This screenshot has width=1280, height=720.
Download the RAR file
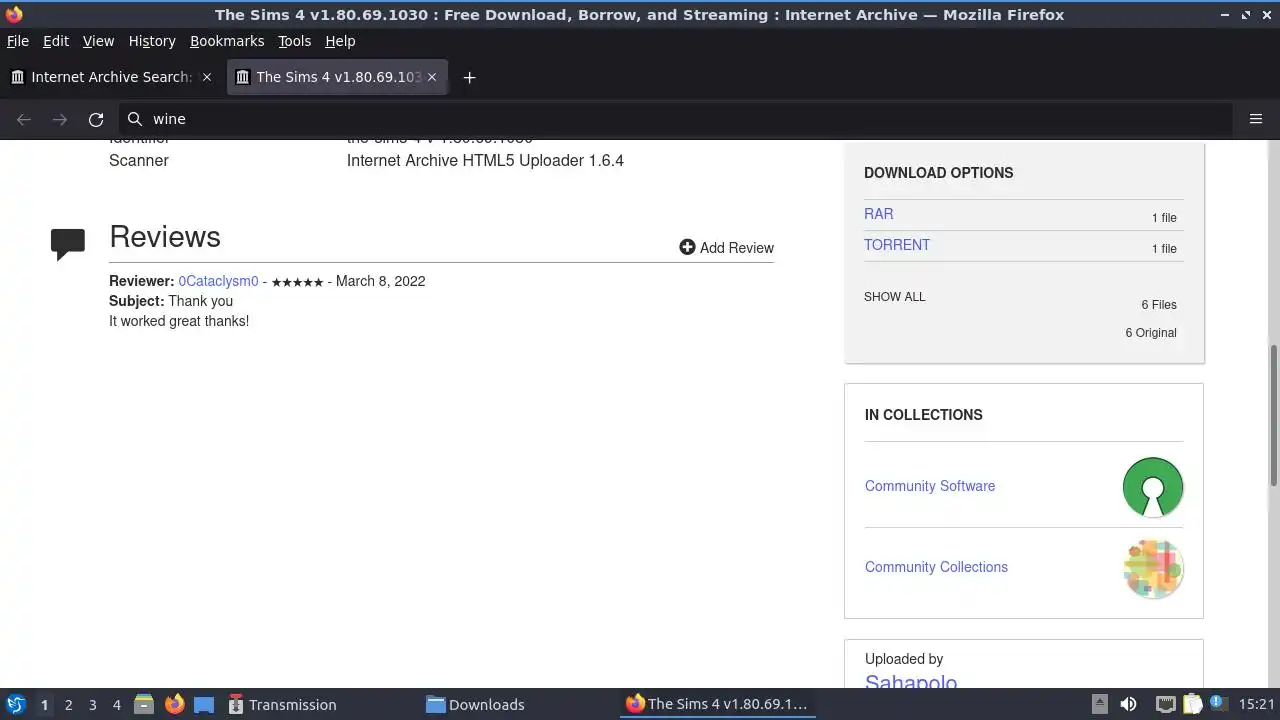point(879,214)
